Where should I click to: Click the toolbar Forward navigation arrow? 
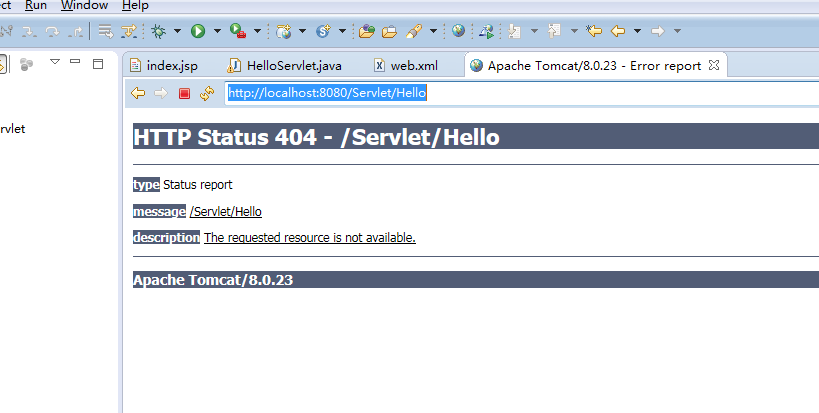[658, 31]
